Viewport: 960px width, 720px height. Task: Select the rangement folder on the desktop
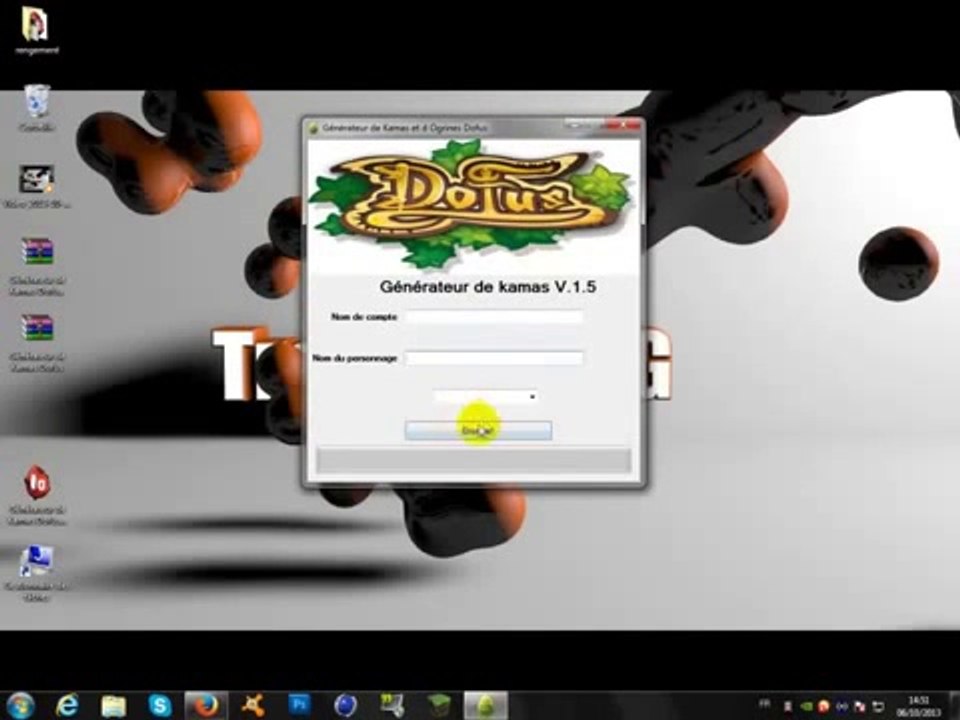(36, 31)
